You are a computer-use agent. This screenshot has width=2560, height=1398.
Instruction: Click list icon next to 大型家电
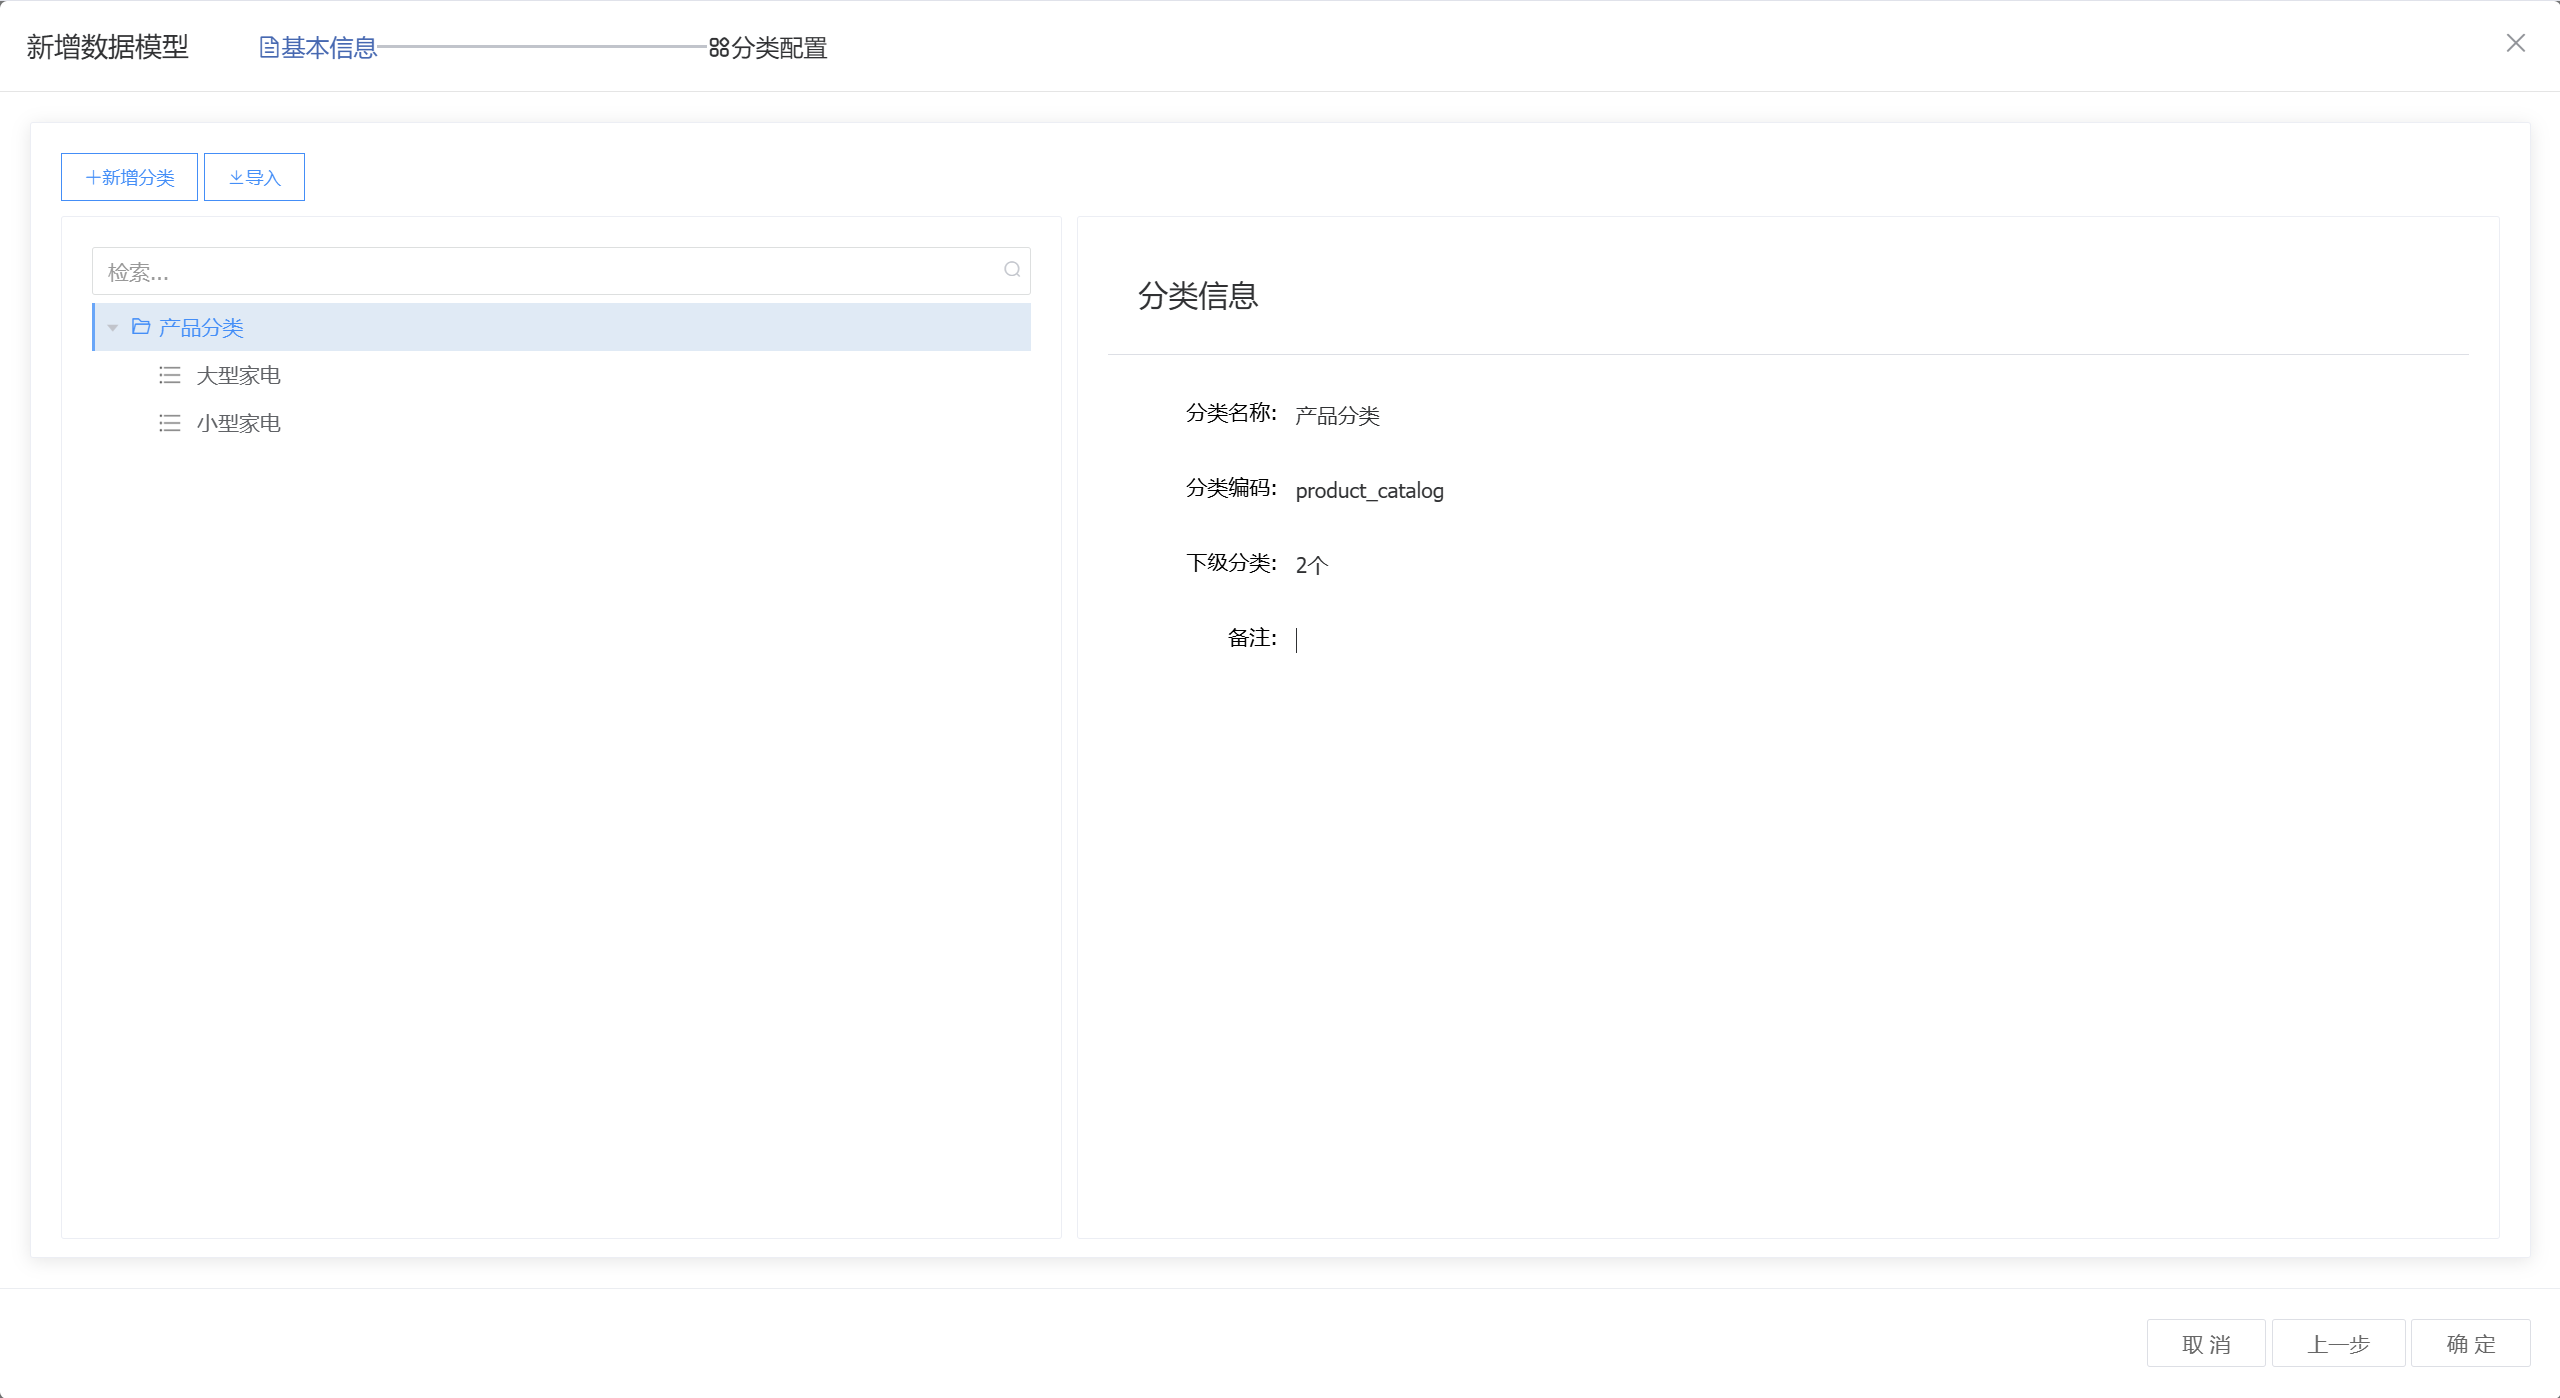pos(170,375)
